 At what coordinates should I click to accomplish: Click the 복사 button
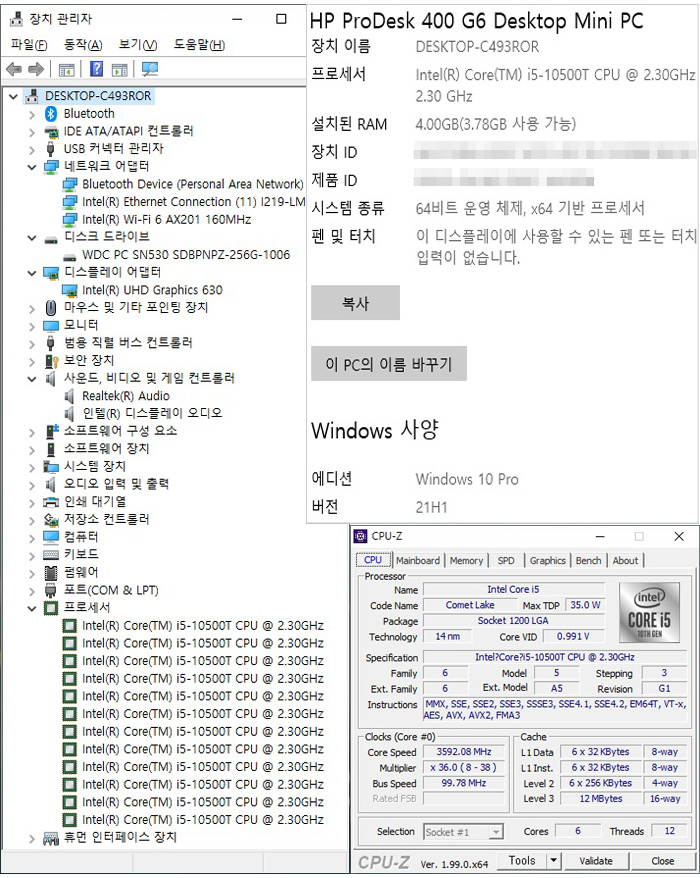click(x=356, y=303)
